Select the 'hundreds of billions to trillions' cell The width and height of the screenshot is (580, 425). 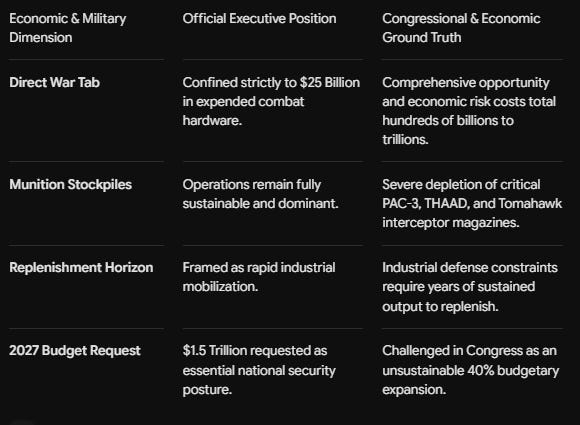(x=469, y=111)
